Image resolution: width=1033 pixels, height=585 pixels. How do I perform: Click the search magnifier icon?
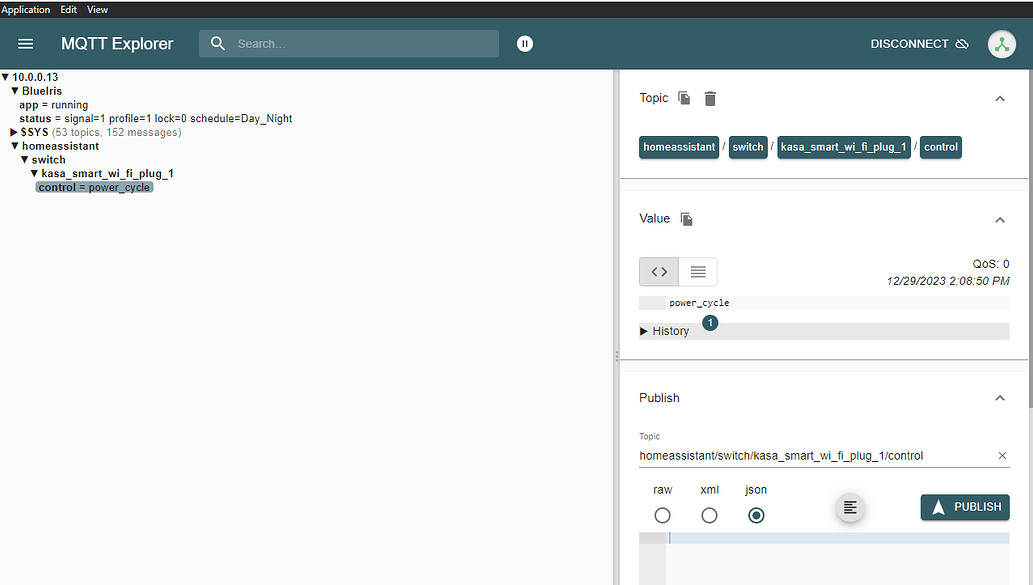coord(217,43)
